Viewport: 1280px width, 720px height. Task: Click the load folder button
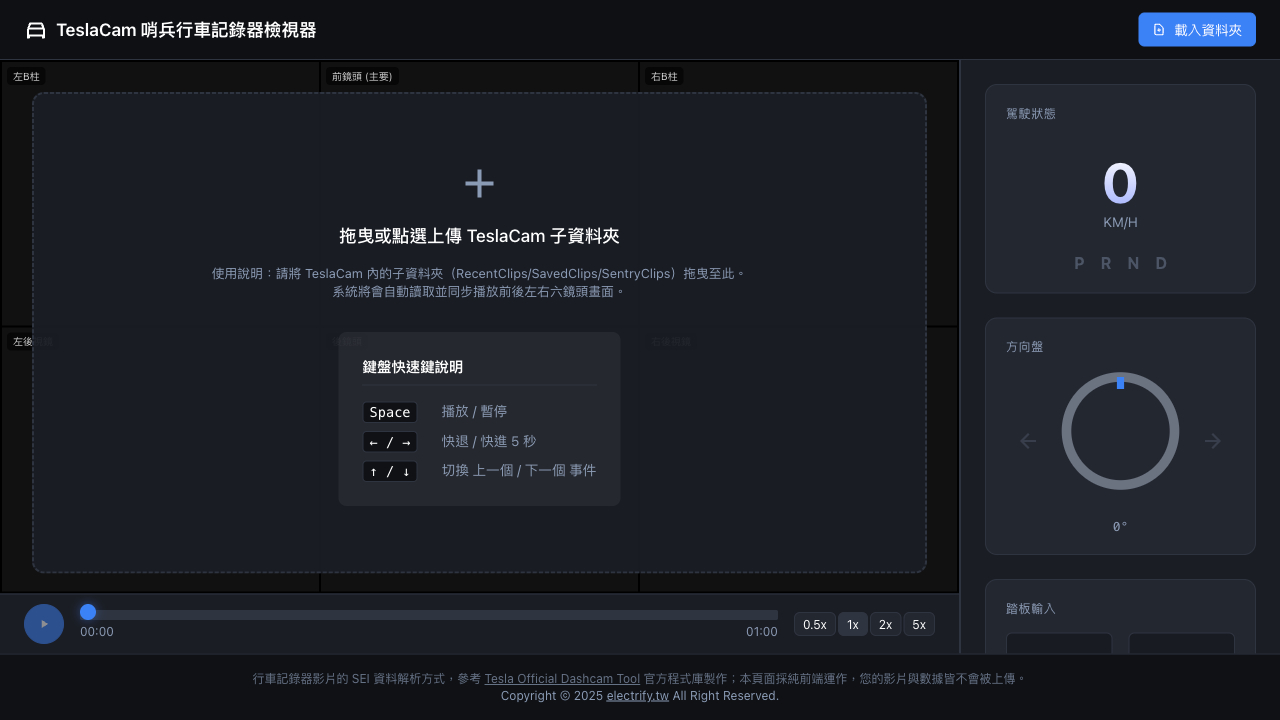point(1196,30)
